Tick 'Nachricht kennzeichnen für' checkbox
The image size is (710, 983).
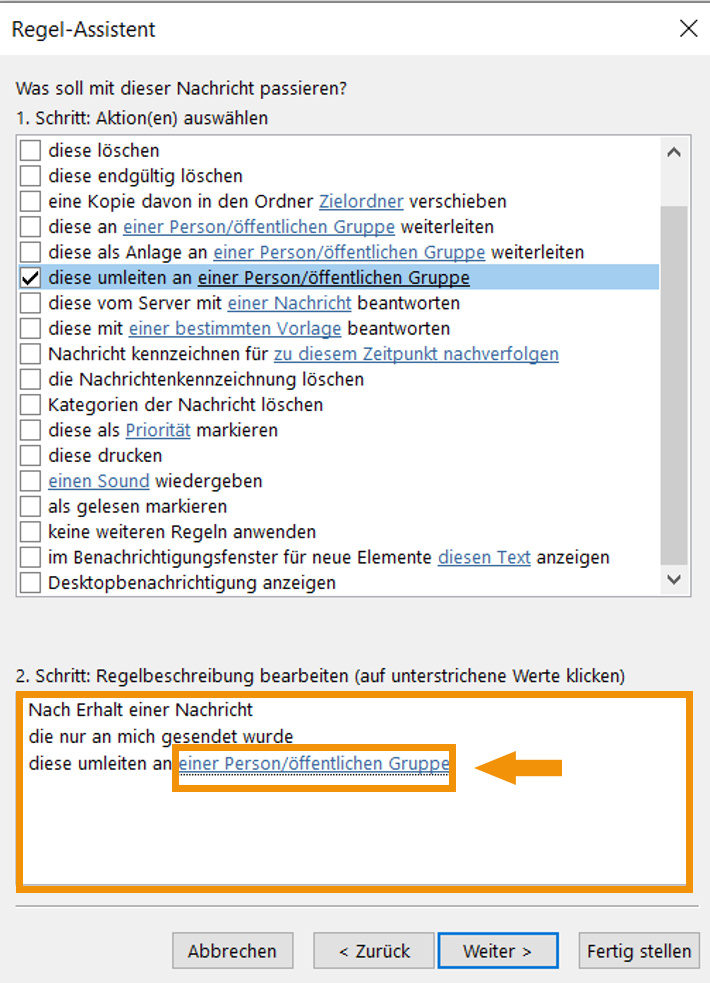pos(30,354)
